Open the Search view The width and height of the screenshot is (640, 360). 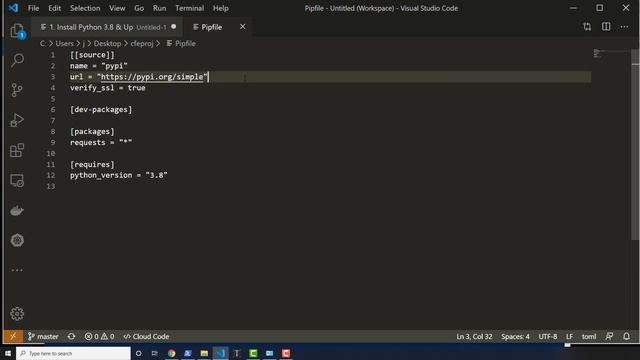[x=17, y=60]
